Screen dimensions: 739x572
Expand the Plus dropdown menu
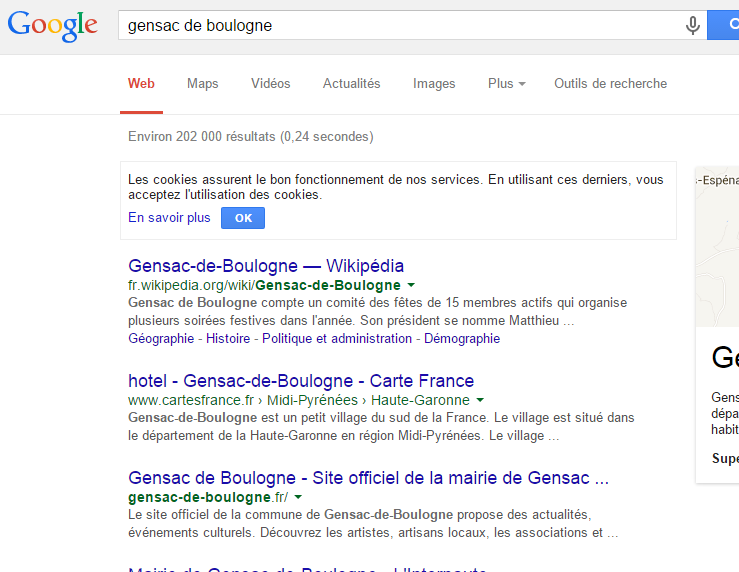pyautogui.click(x=507, y=83)
